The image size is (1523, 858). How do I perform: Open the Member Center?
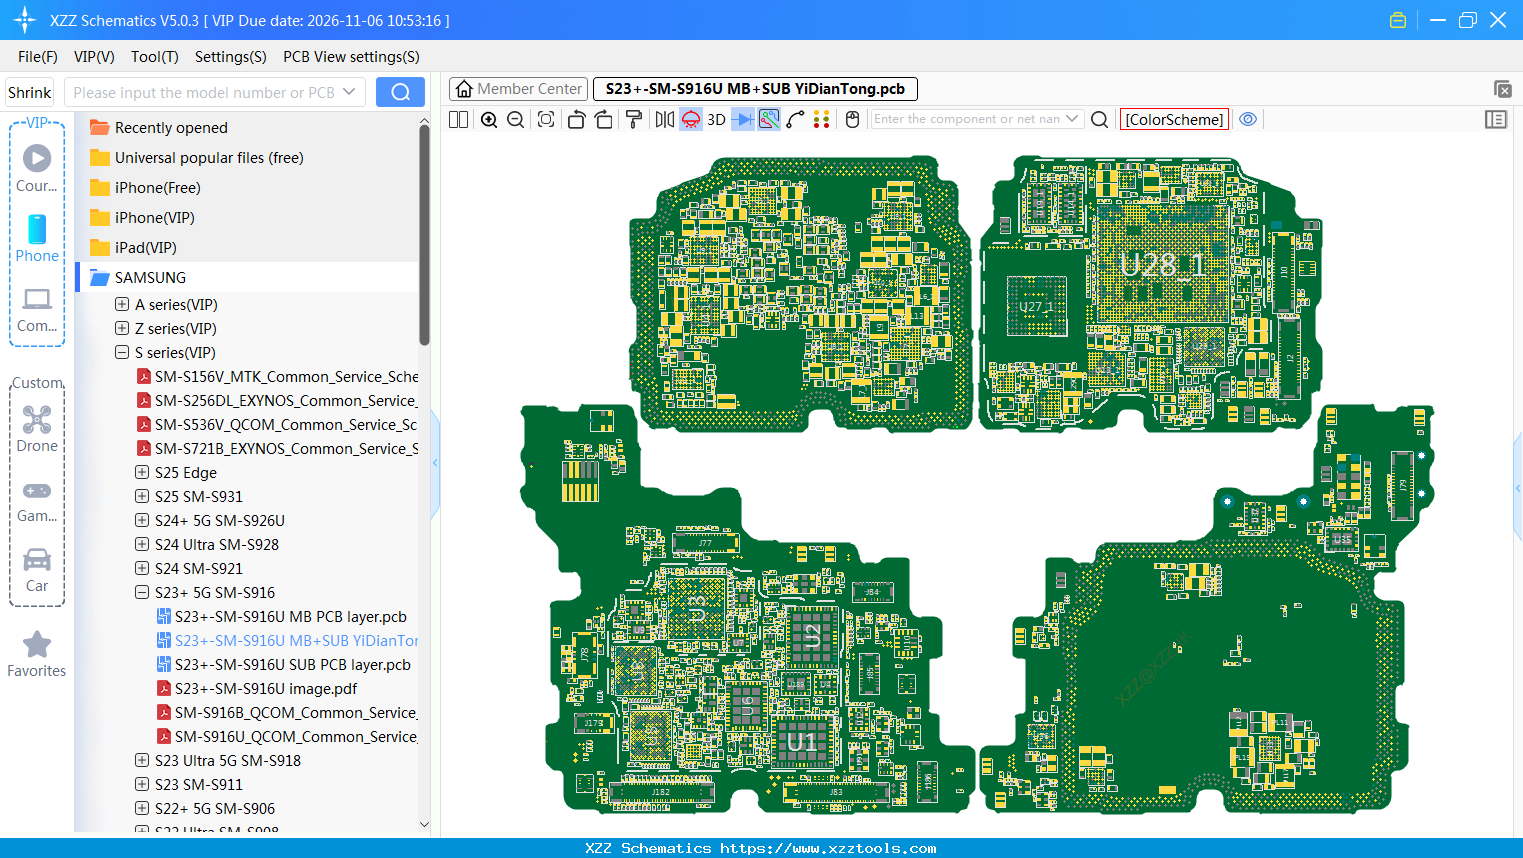tap(518, 88)
